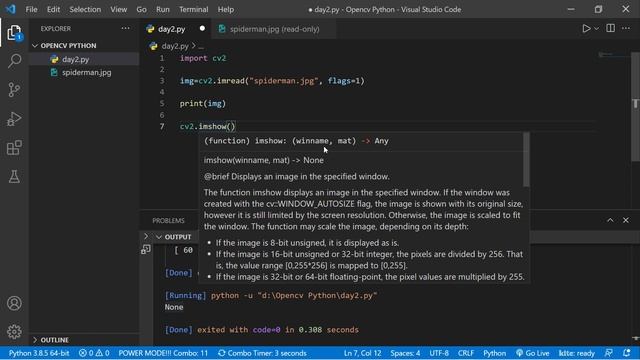The width and height of the screenshot is (640, 360).
Task: Go to line via Ln 7, Col 12
Action: [362, 353]
